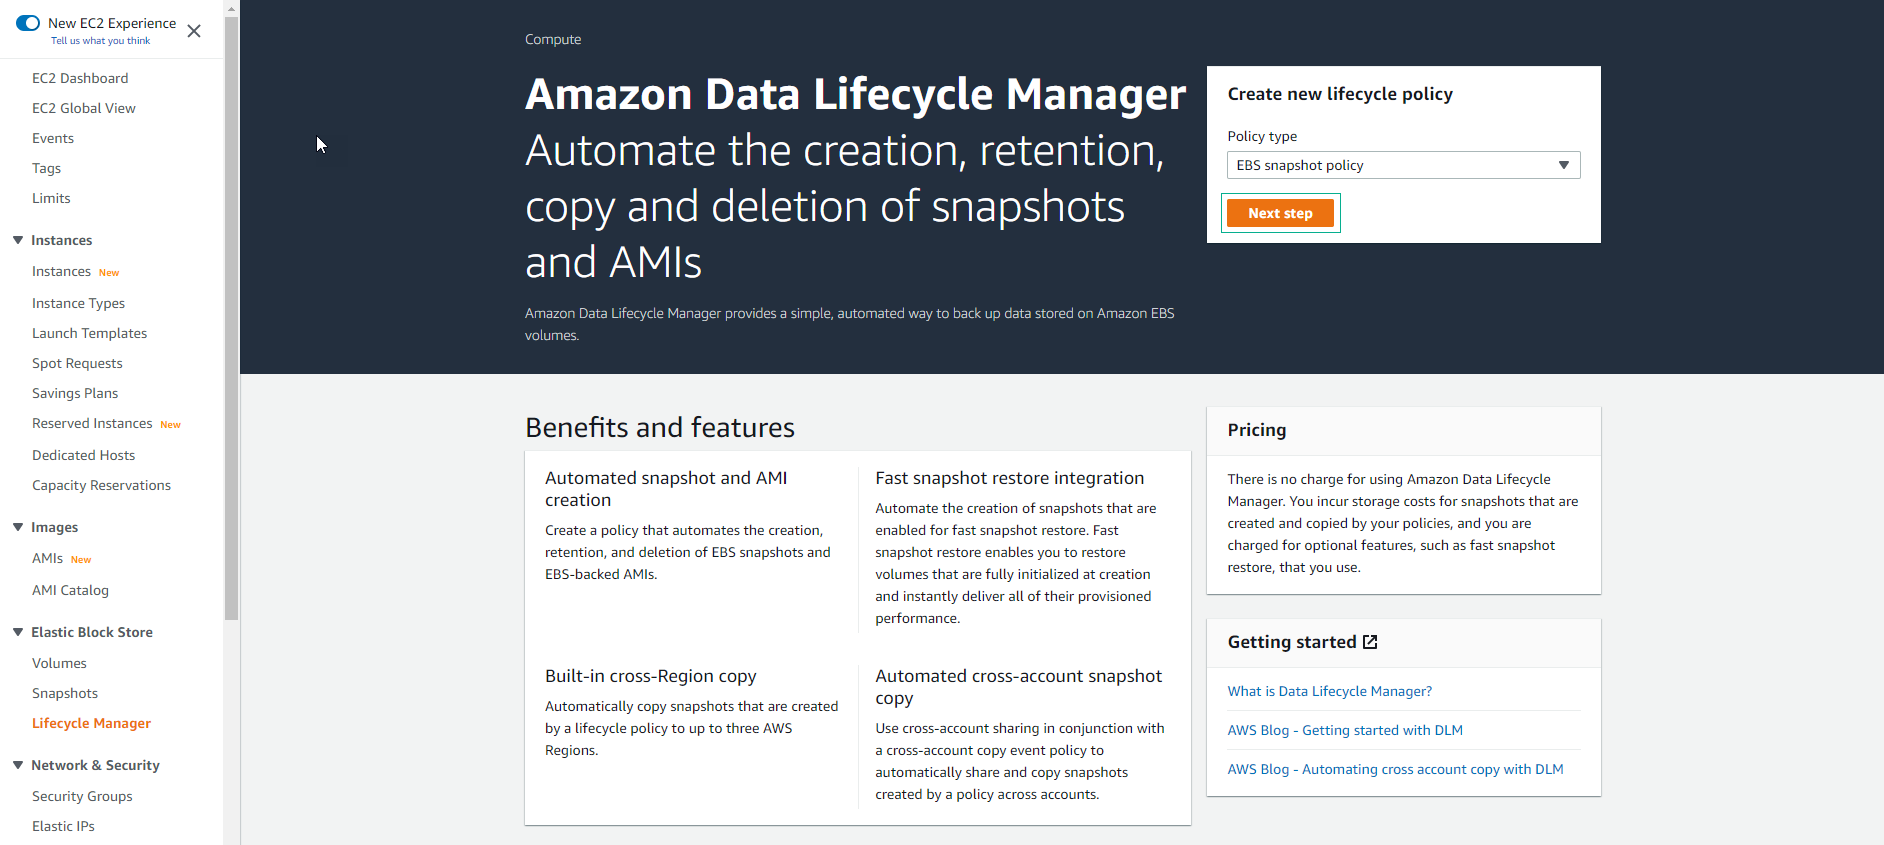Collapse the Elastic Block Store section

click(x=18, y=632)
